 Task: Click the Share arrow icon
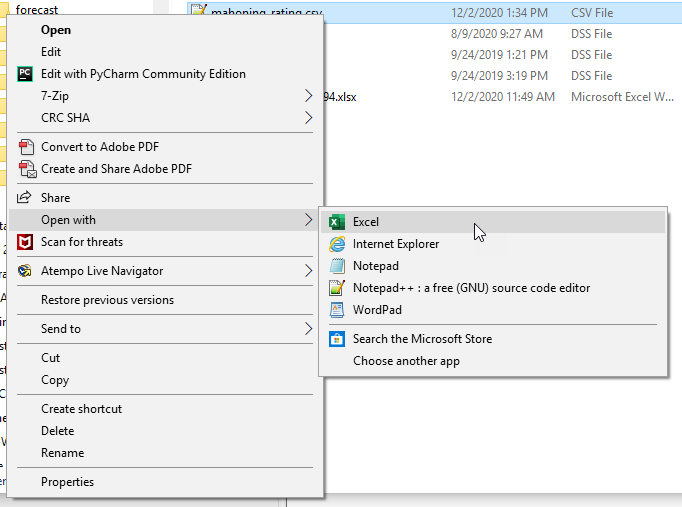click(24, 197)
